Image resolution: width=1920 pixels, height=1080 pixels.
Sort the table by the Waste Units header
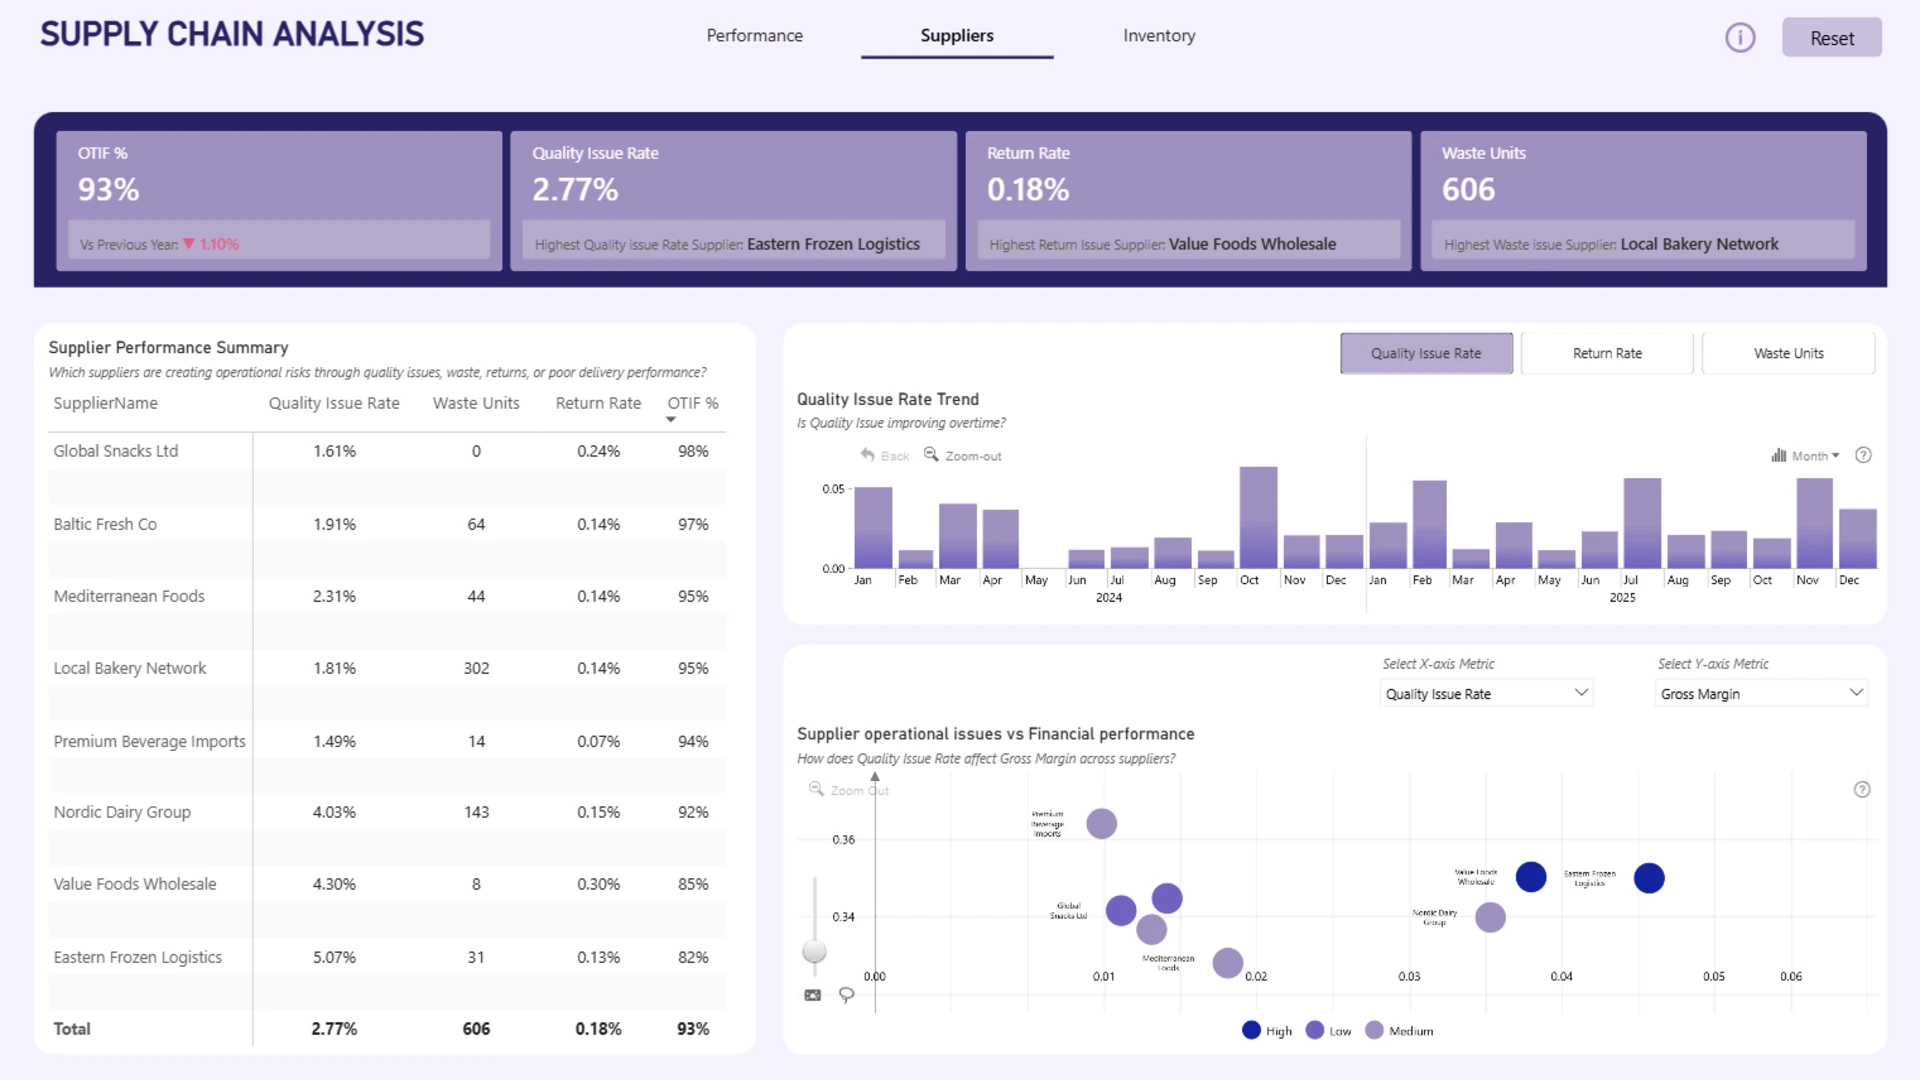(x=476, y=403)
